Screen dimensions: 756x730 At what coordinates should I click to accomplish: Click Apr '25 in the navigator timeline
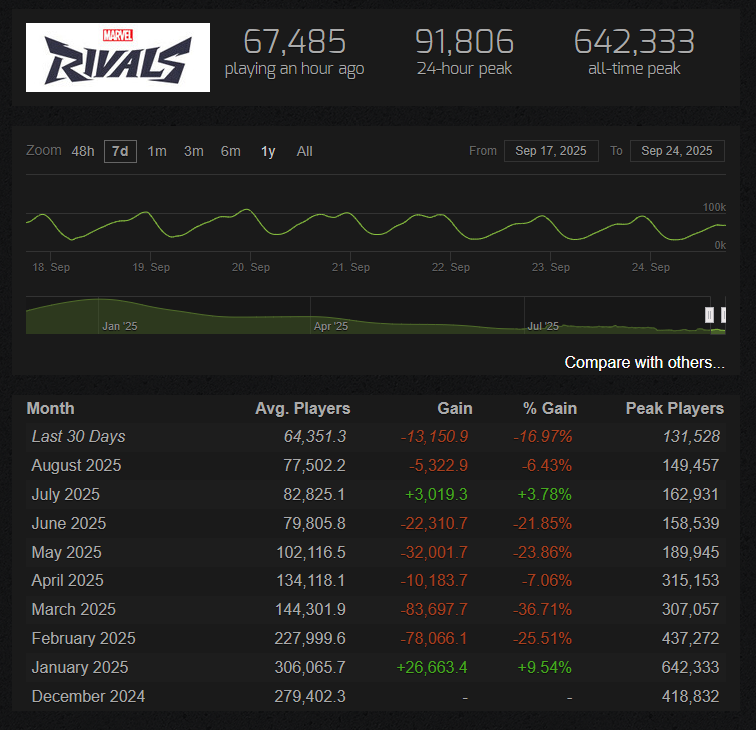click(331, 326)
